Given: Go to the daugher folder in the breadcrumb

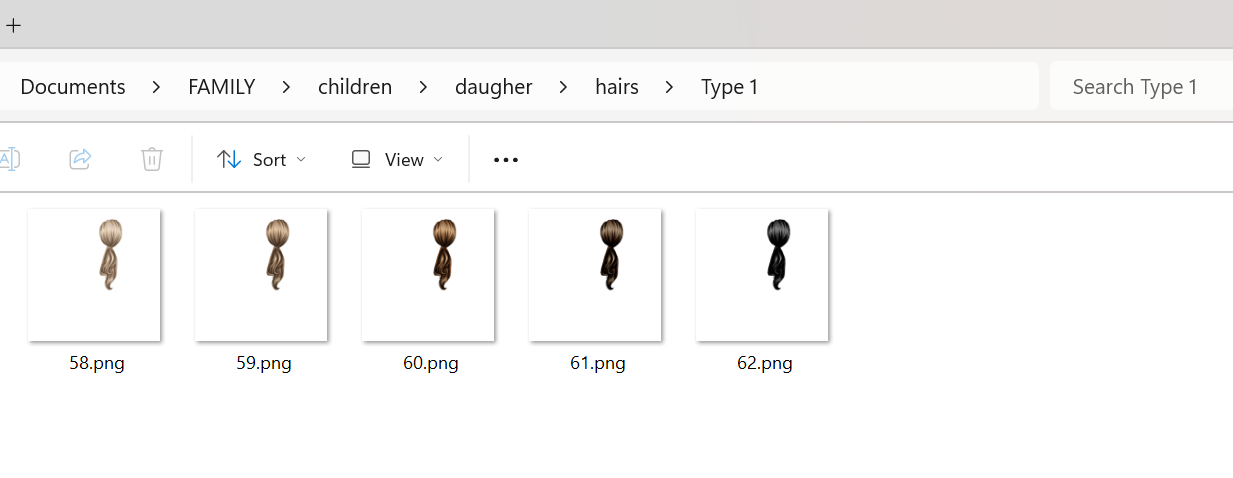Looking at the screenshot, I should (494, 87).
